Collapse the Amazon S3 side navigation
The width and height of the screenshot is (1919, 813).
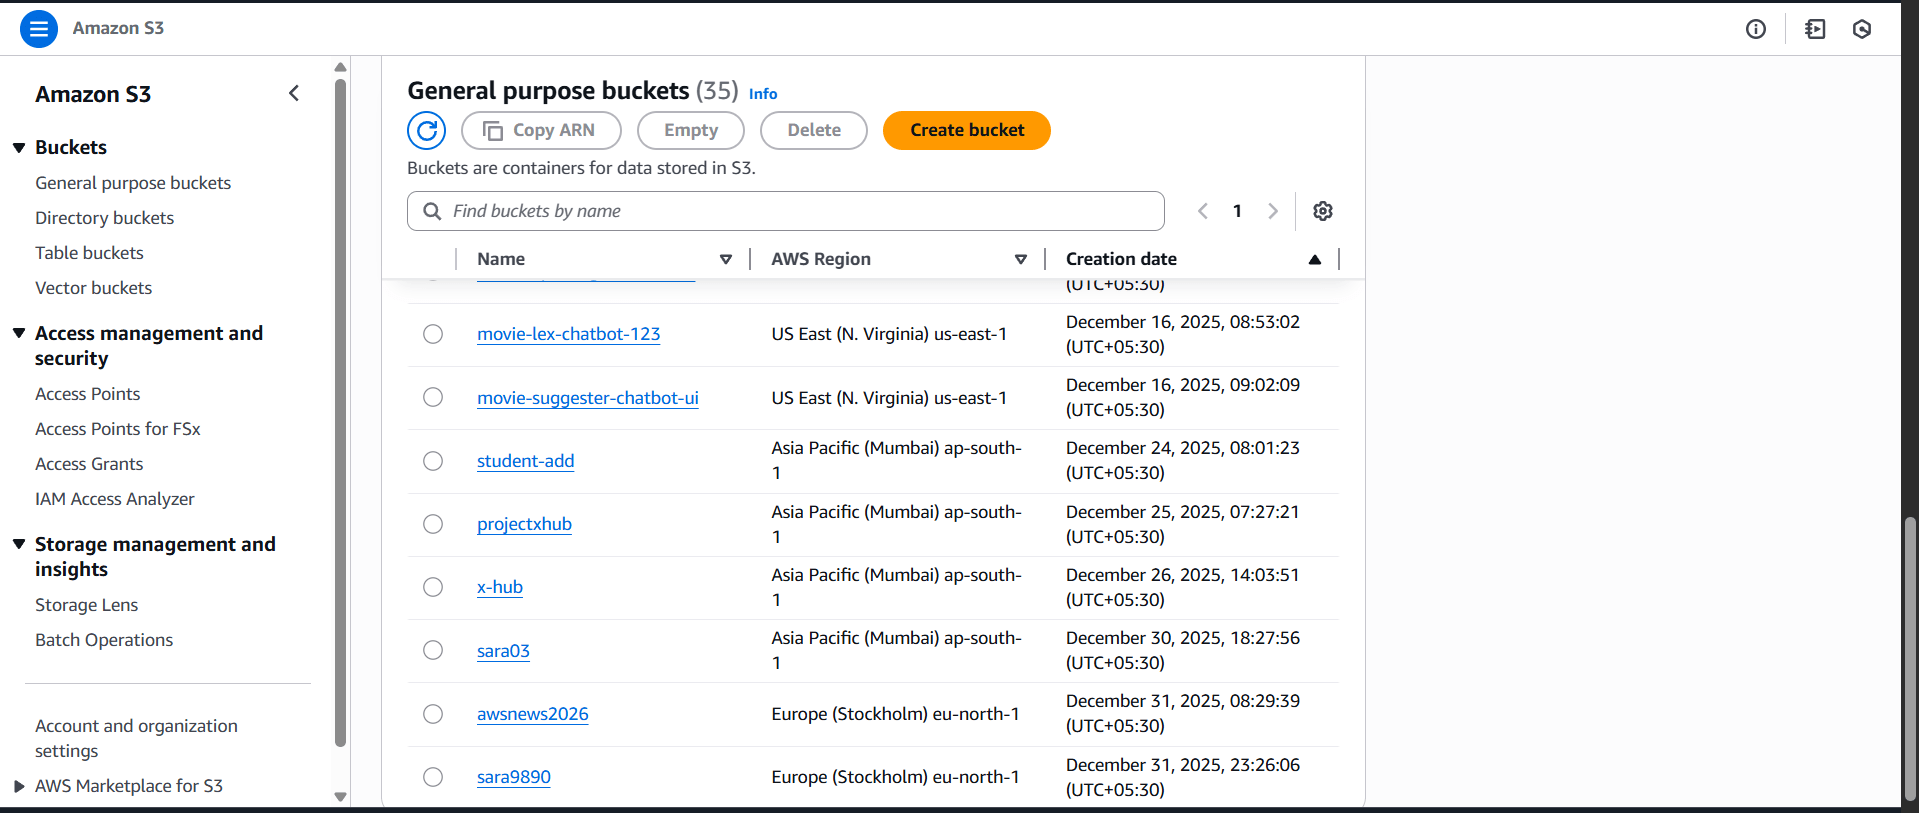(x=294, y=93)
